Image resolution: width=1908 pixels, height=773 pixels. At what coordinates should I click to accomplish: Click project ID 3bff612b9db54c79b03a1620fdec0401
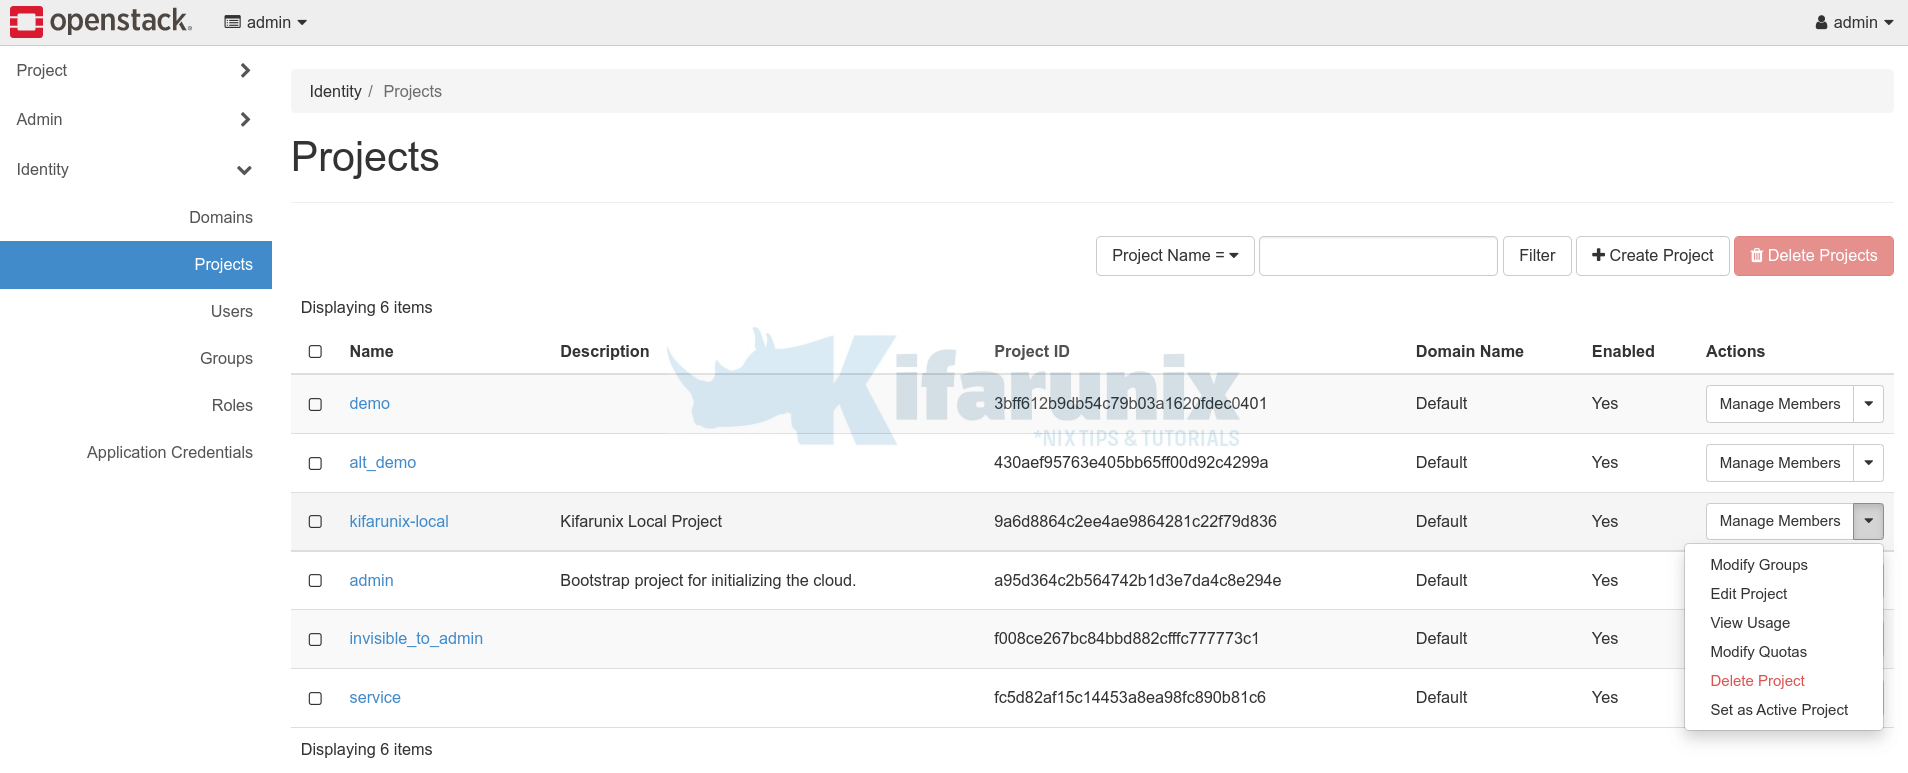(1130, 403)
